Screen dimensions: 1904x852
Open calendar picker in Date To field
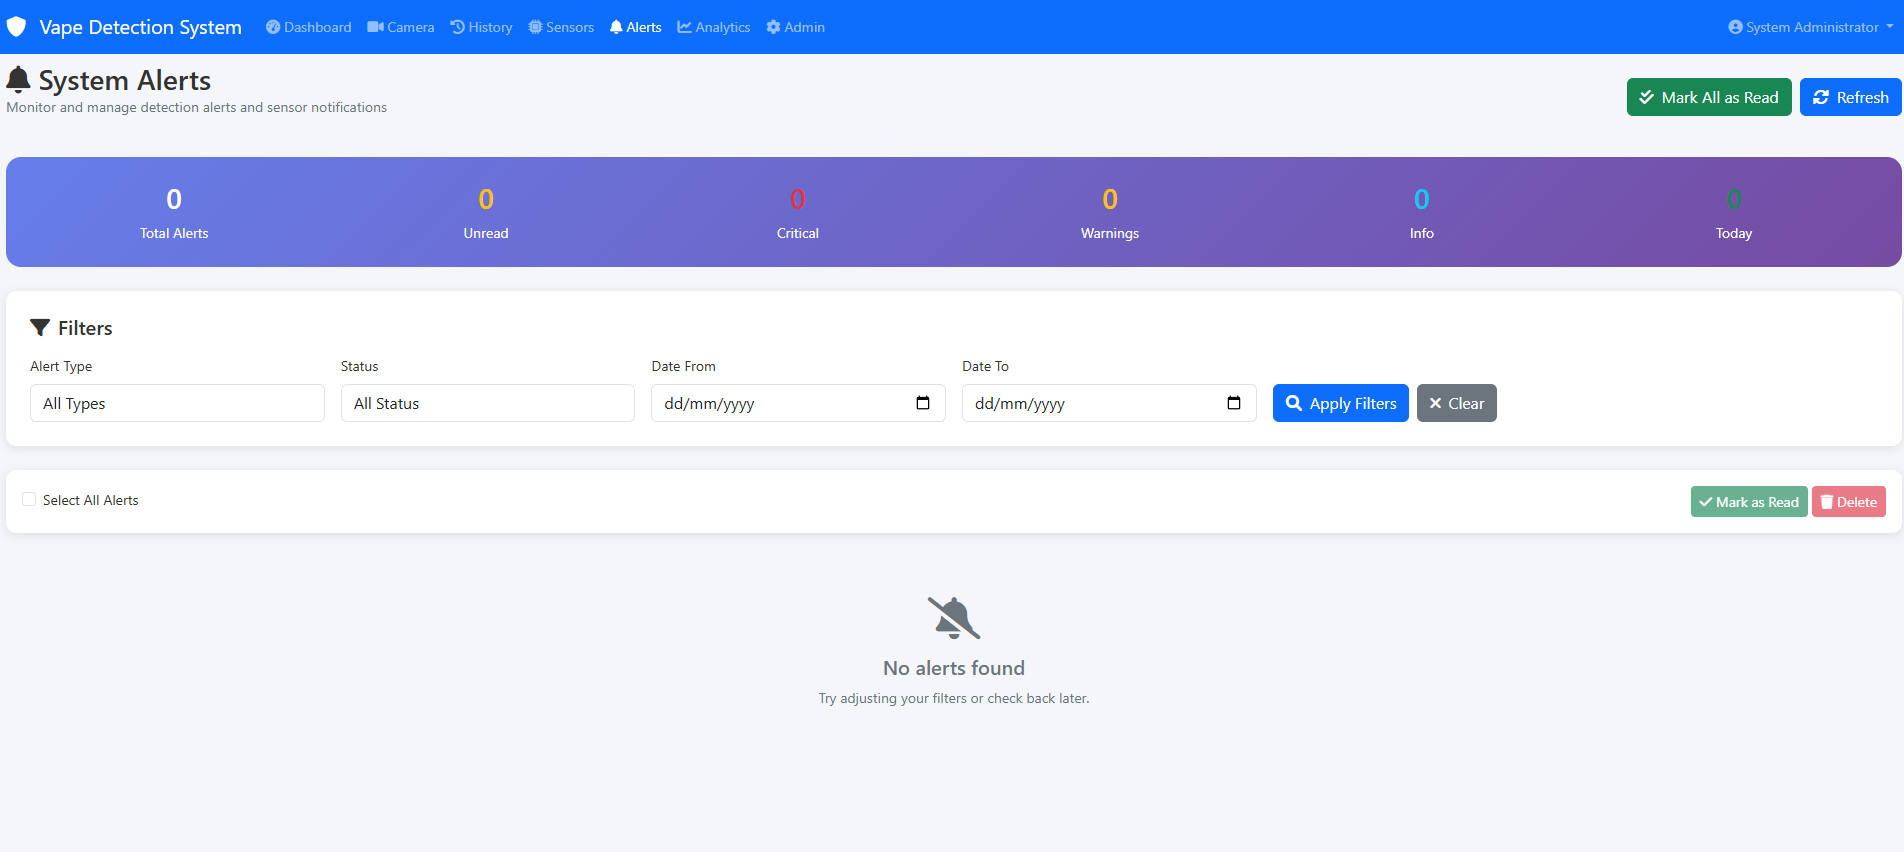coord(1233,403)
